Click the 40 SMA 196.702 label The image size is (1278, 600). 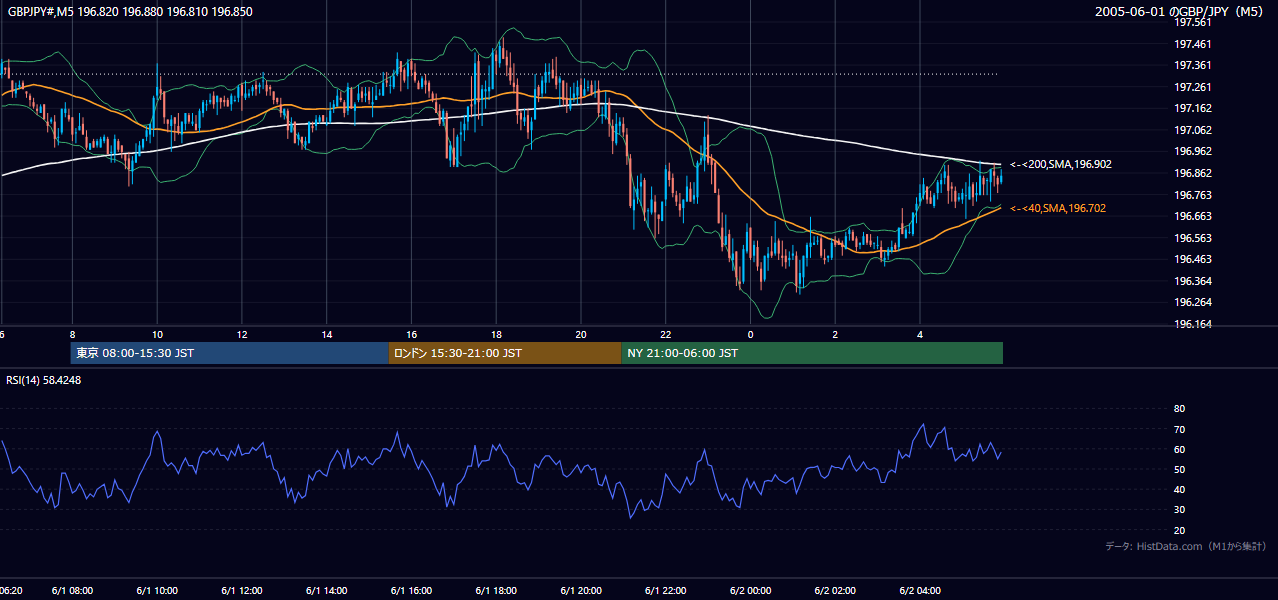point(1058,208)
